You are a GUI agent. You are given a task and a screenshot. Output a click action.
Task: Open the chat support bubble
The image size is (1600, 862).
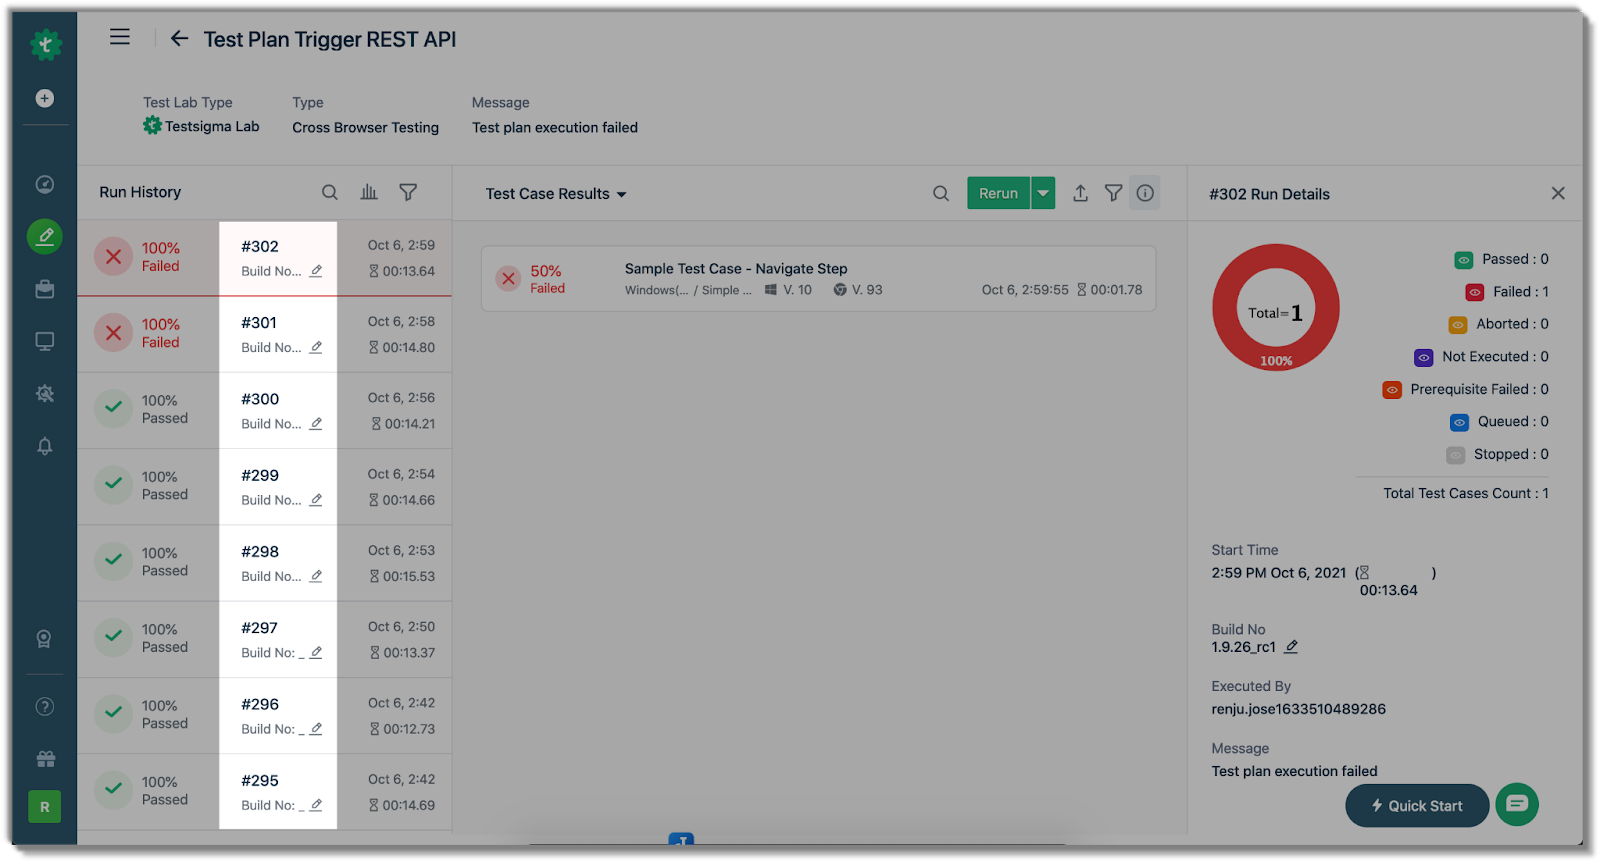click(x=1517, y=804)
